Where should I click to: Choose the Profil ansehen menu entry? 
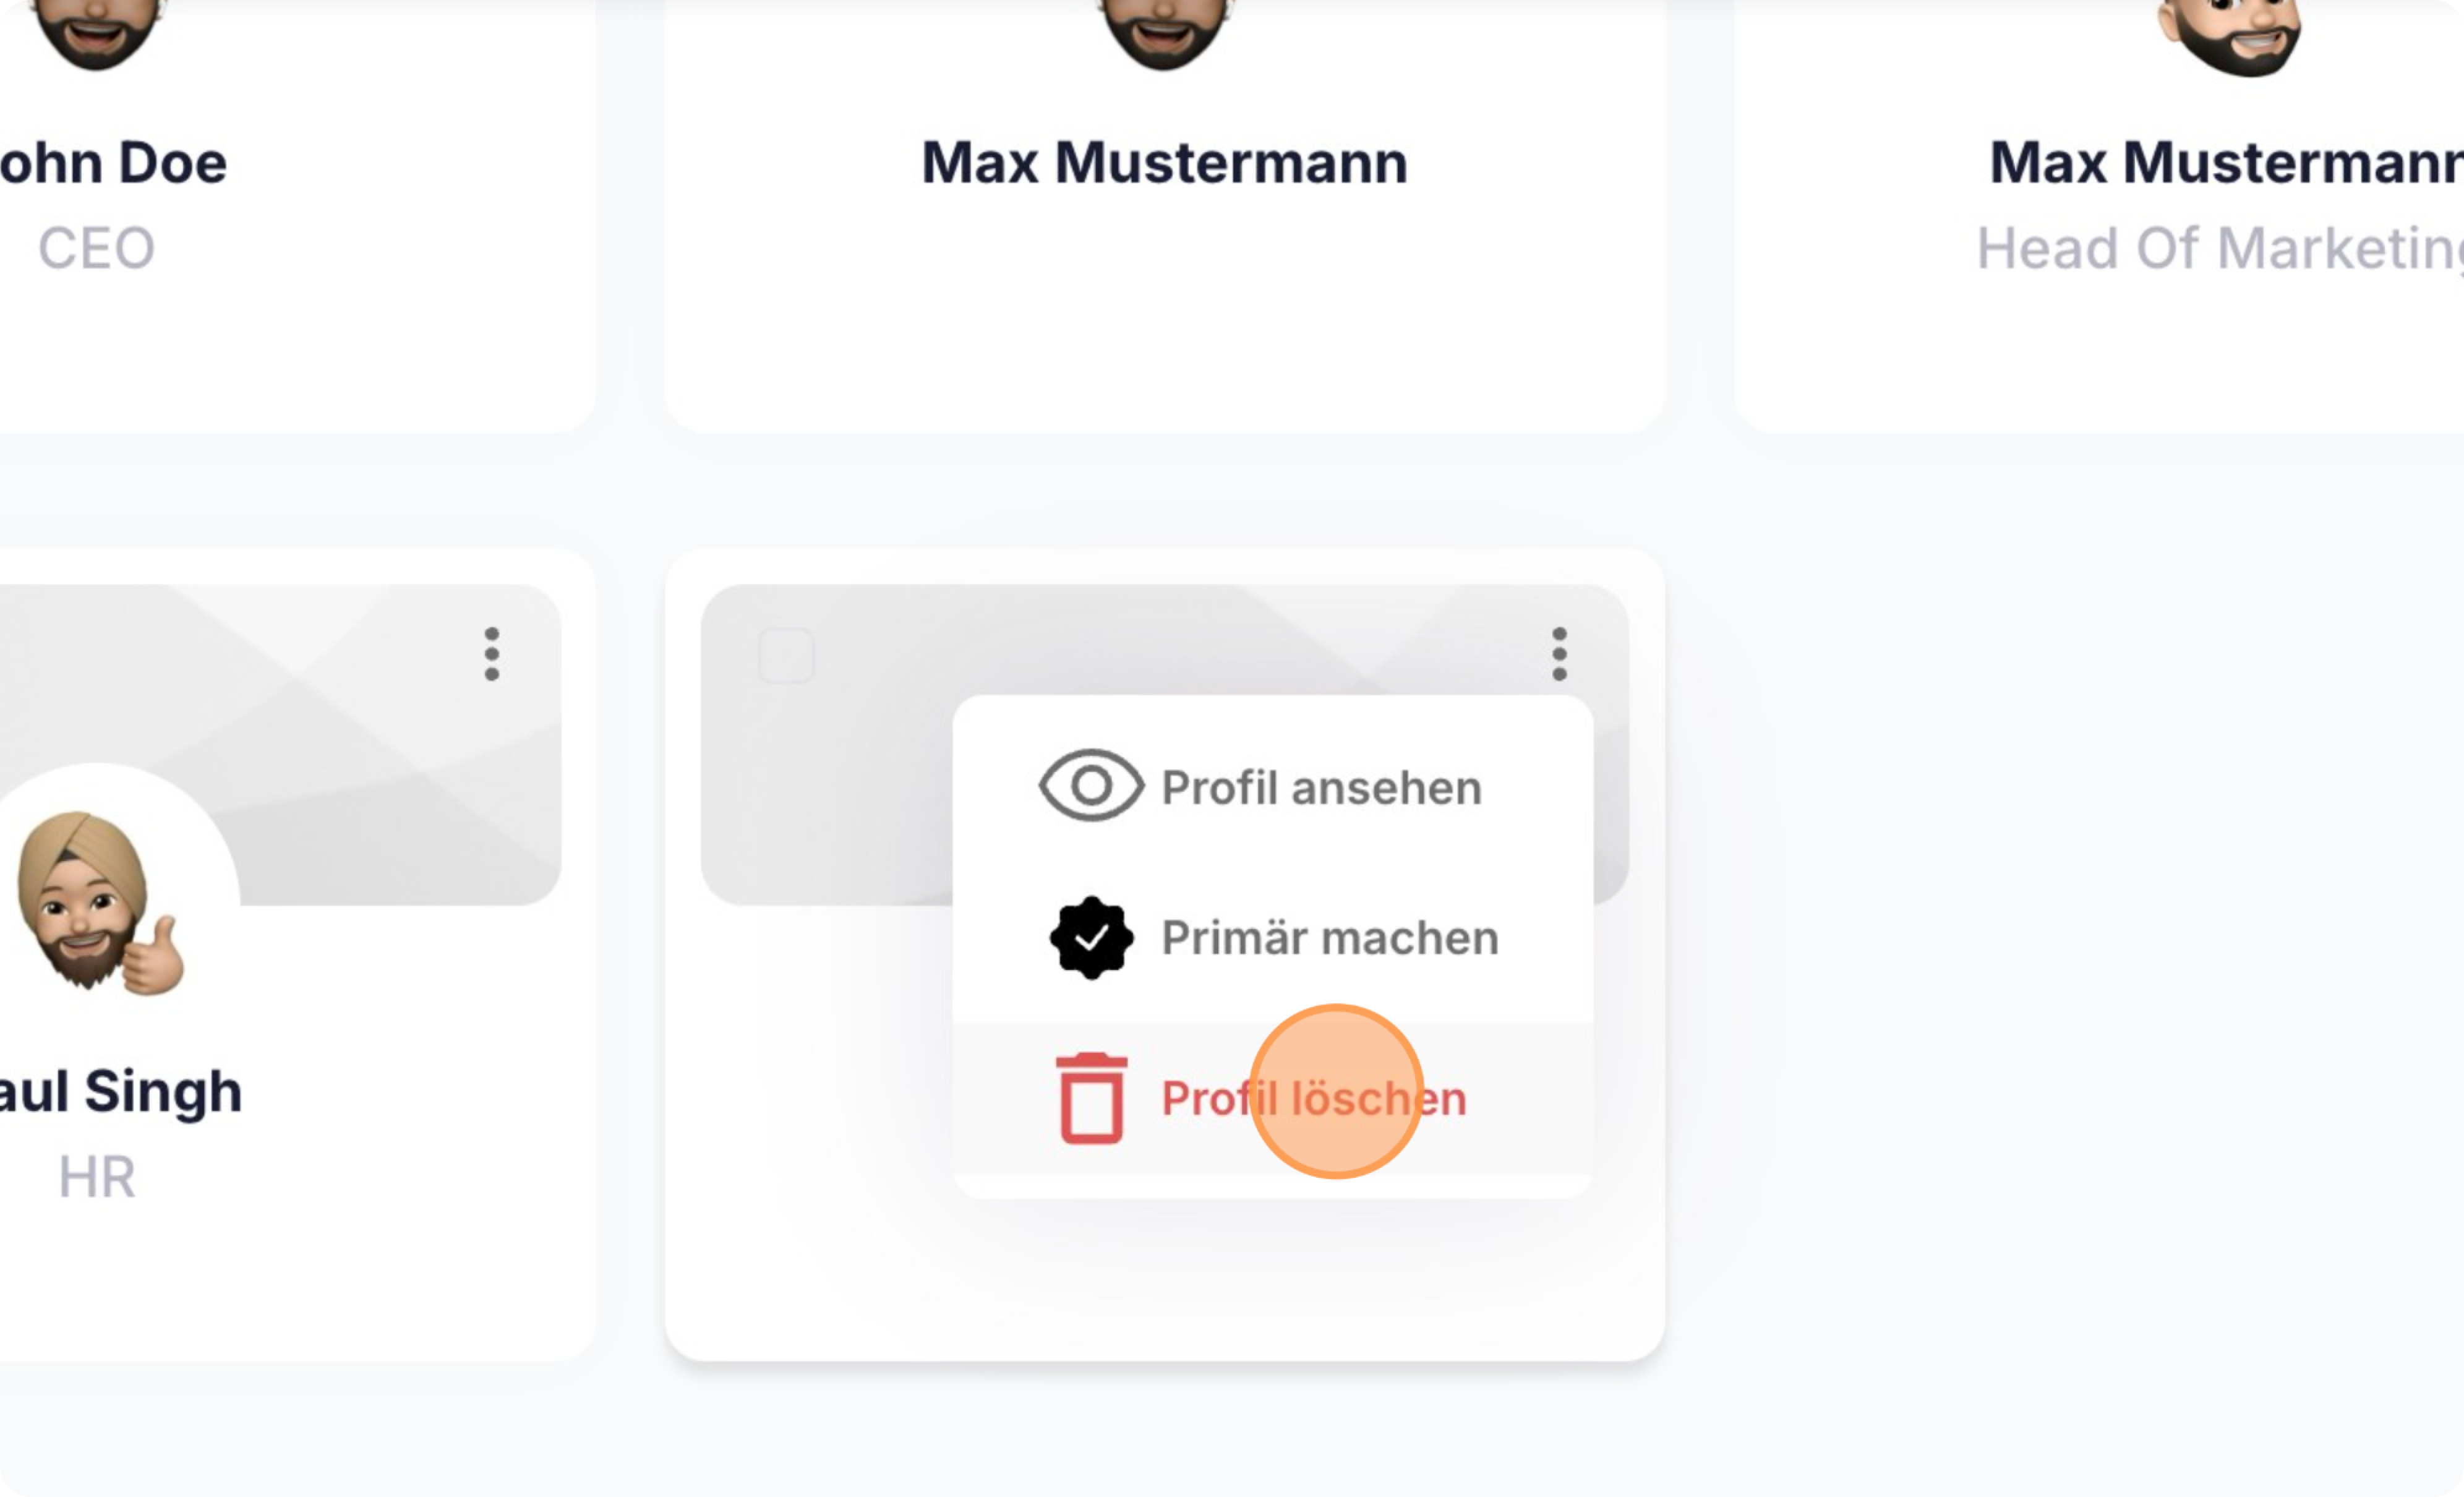(1320, 788)
